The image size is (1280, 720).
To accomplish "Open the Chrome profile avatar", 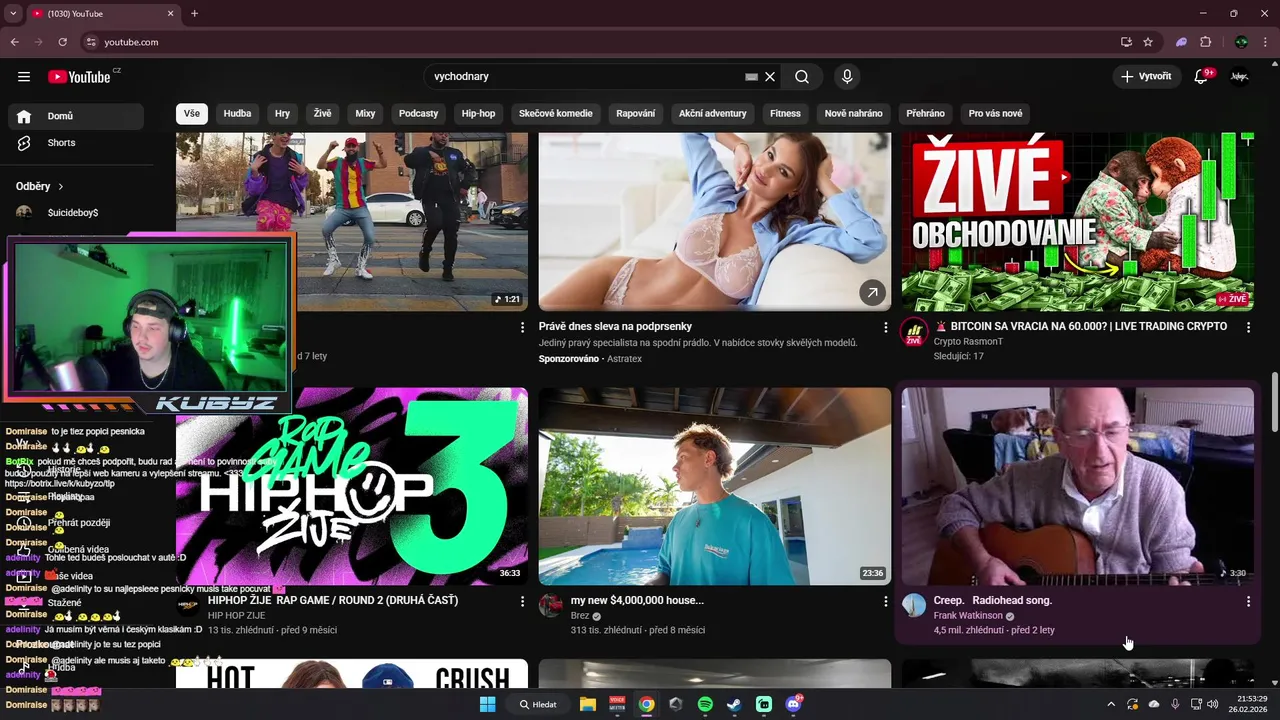I will point(1241,42).
